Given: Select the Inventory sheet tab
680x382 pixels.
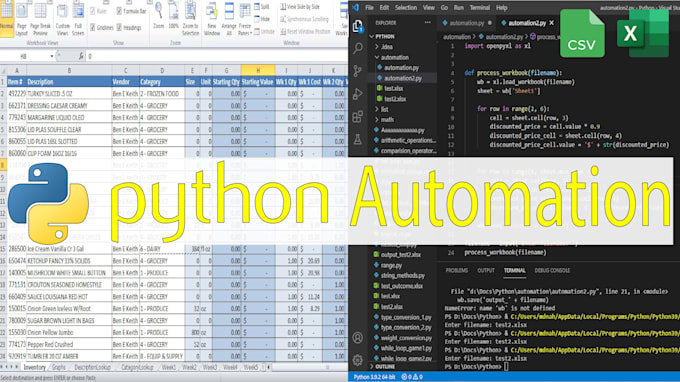Looking at the screenshot, I should point(34,367).
